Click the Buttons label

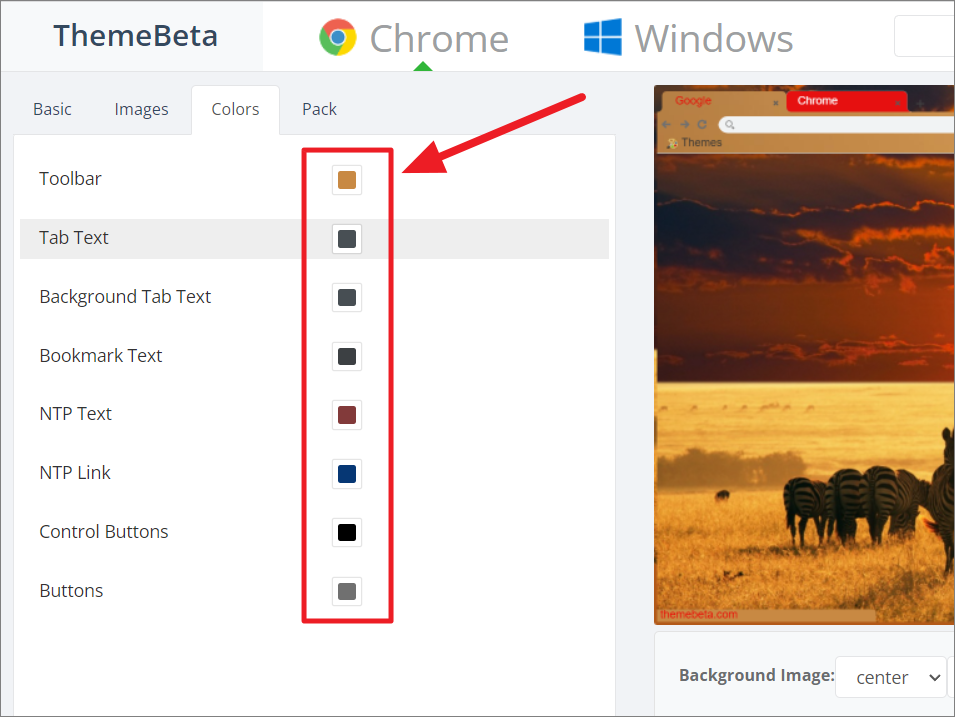pos(71,591)
